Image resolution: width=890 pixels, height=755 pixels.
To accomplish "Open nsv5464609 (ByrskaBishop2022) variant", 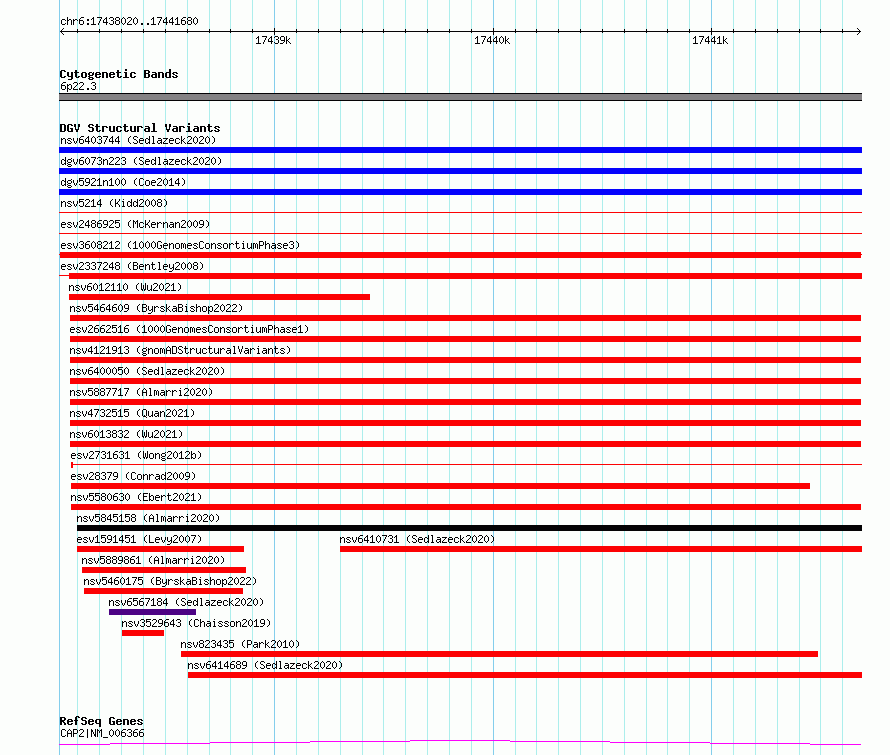I will tap(156, 308).
